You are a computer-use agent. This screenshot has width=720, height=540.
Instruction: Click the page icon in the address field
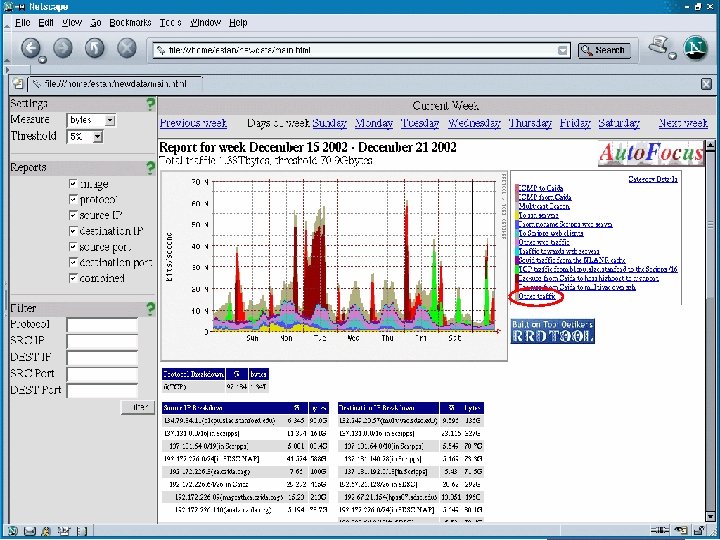[x=161, y=50]
